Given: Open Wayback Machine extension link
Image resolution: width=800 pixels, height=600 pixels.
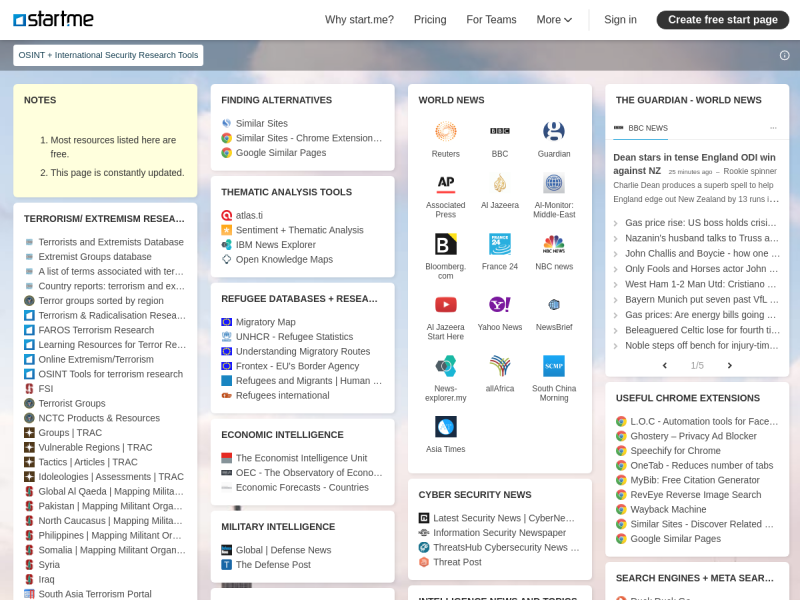Looking at the screenshot, I should tap(668, 509).
